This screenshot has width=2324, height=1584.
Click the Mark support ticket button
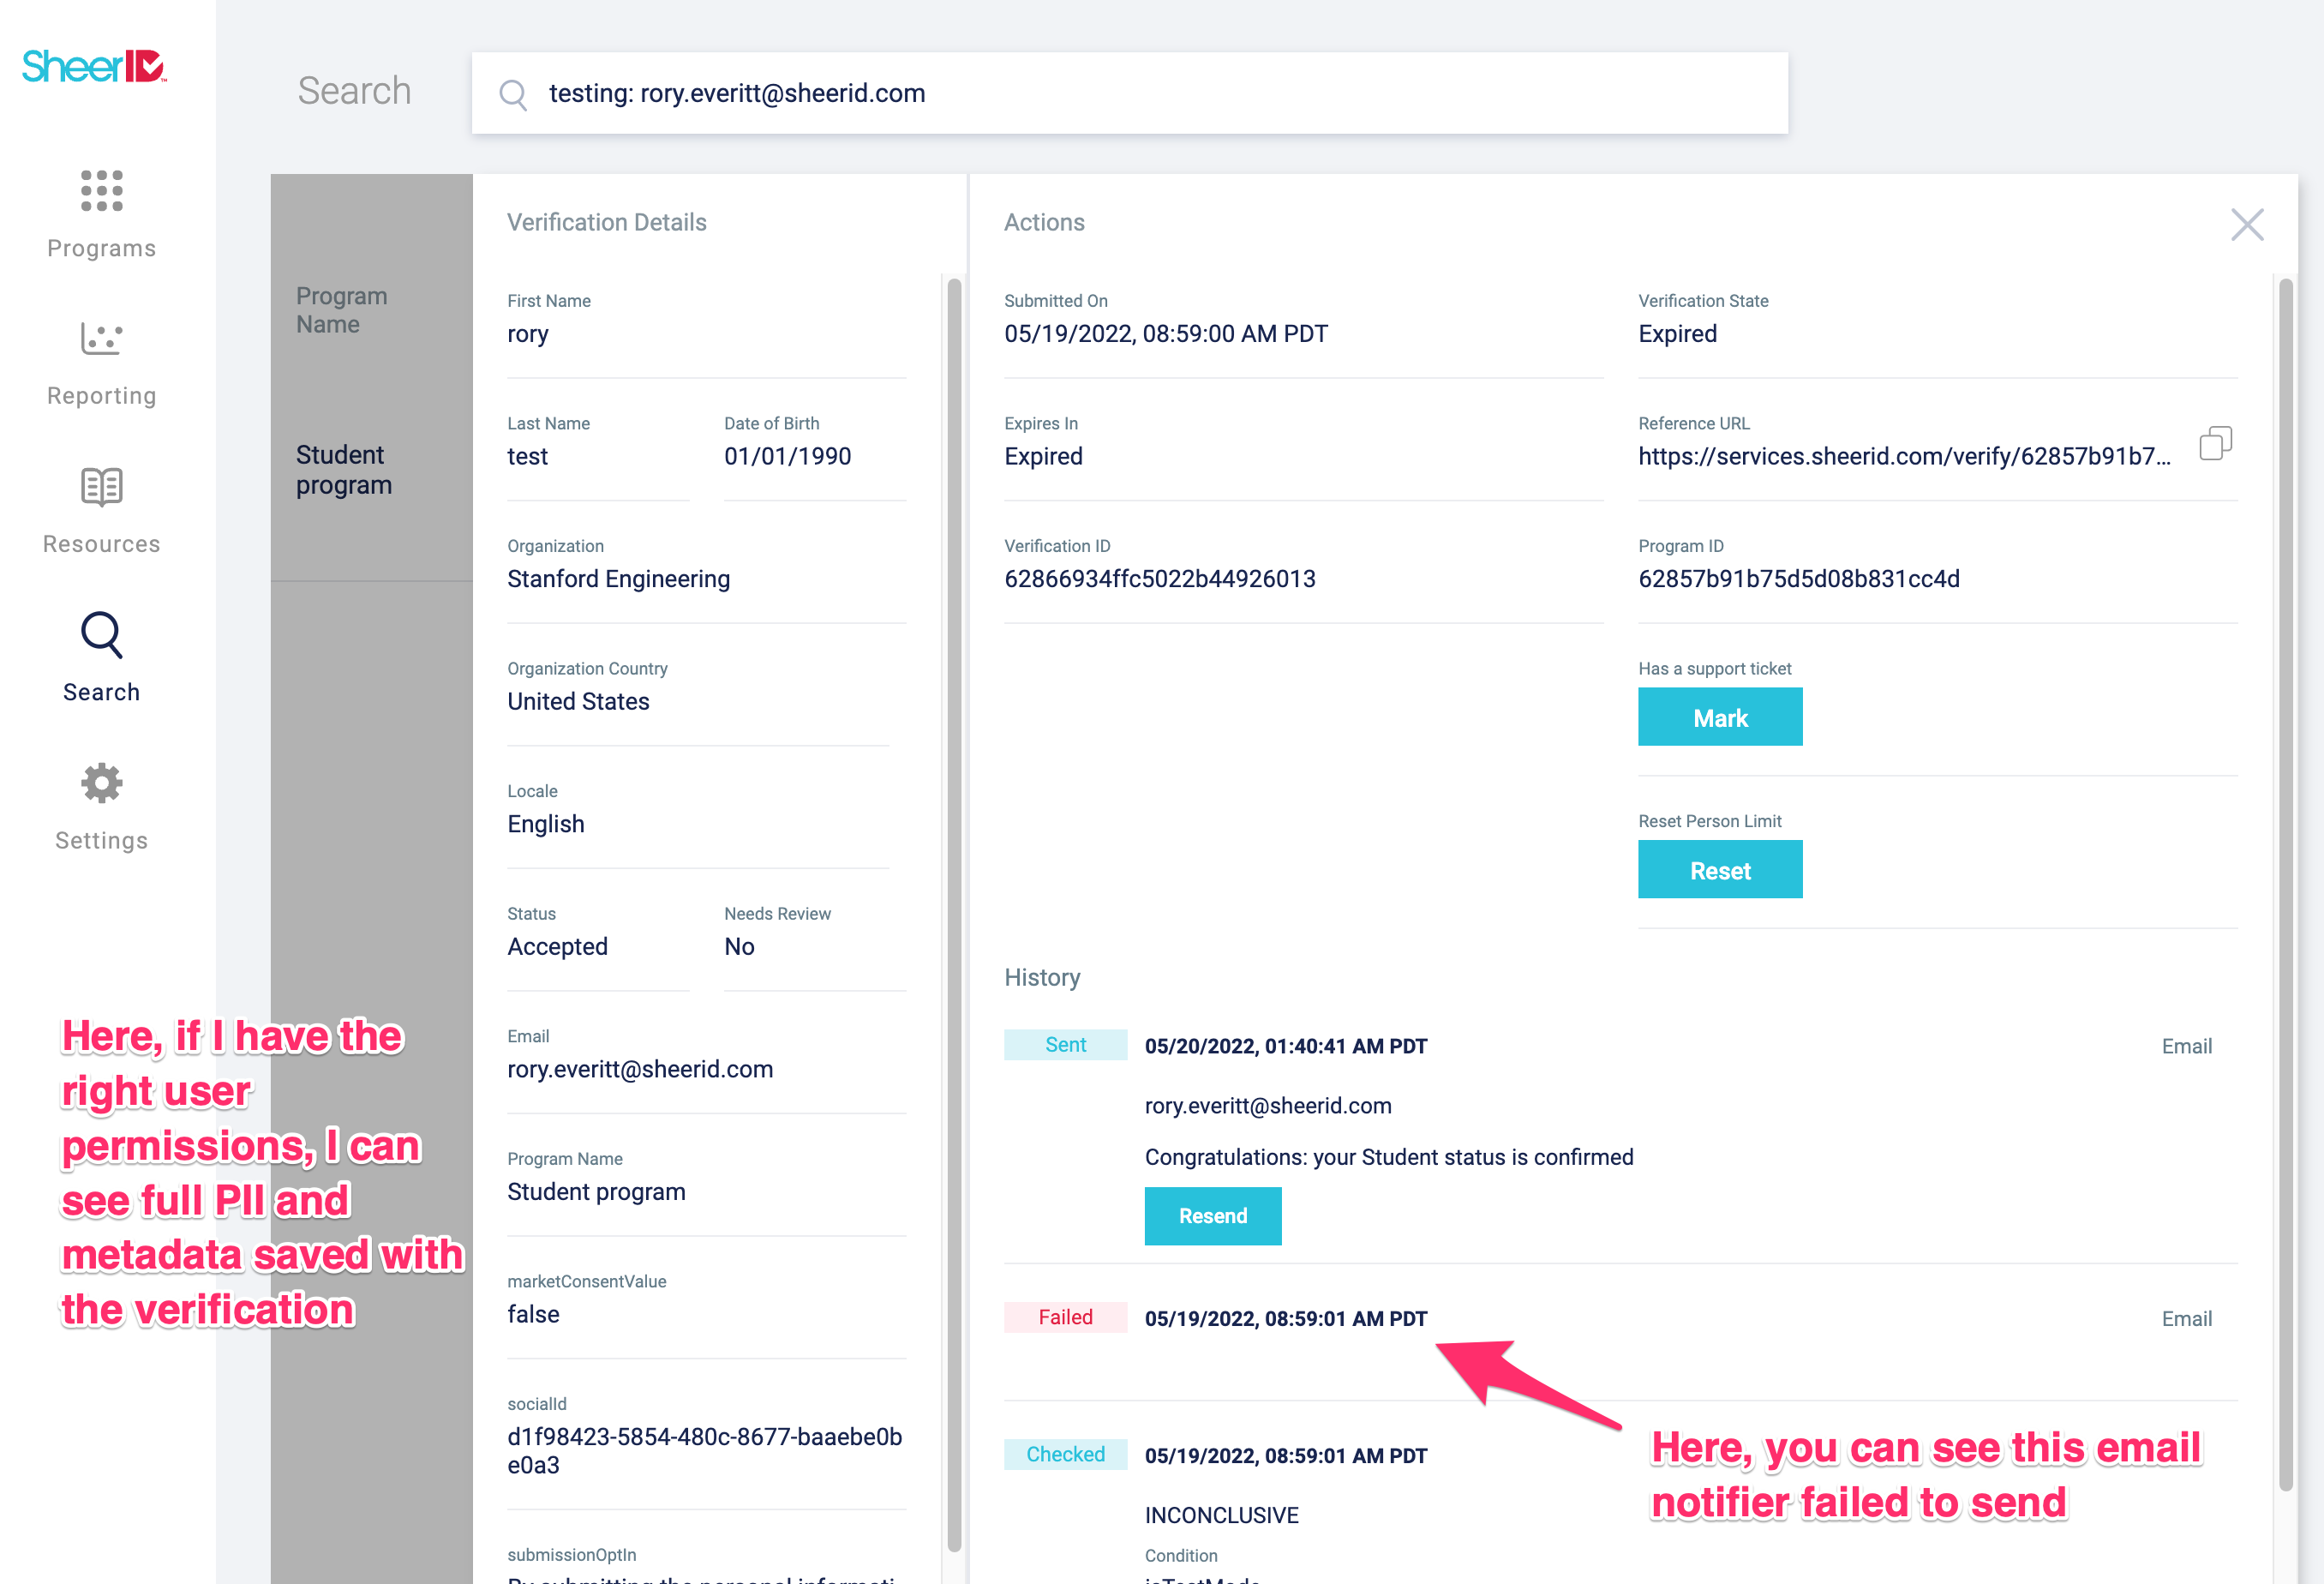point(1719,717)
